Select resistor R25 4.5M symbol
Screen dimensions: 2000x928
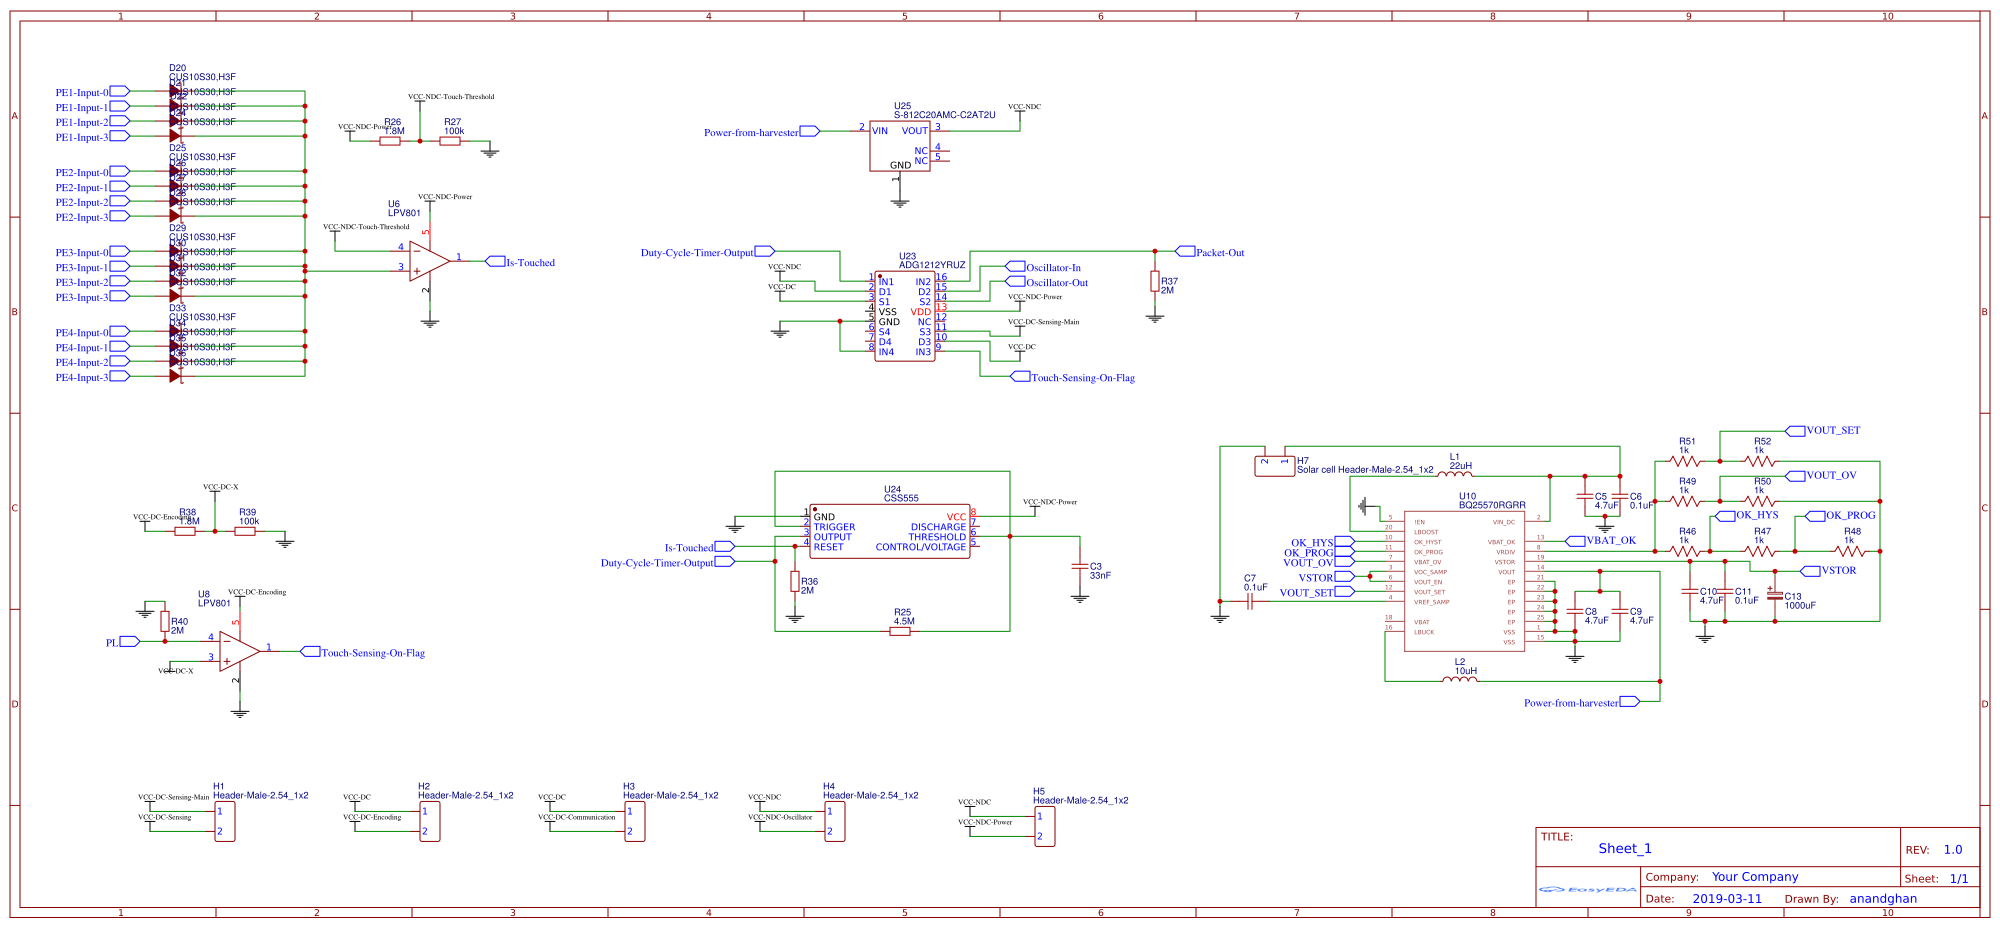[x=900, y=631]
